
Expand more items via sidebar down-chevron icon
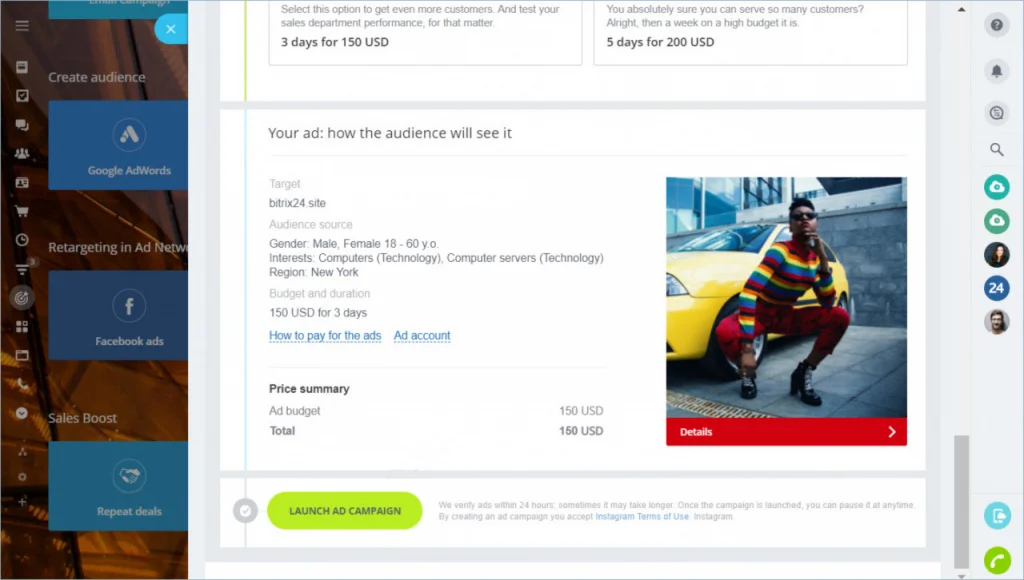click(x=22, y=413)
